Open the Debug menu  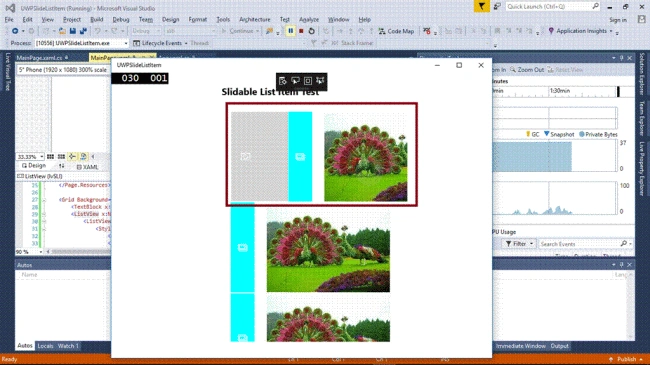pos(121,19)
